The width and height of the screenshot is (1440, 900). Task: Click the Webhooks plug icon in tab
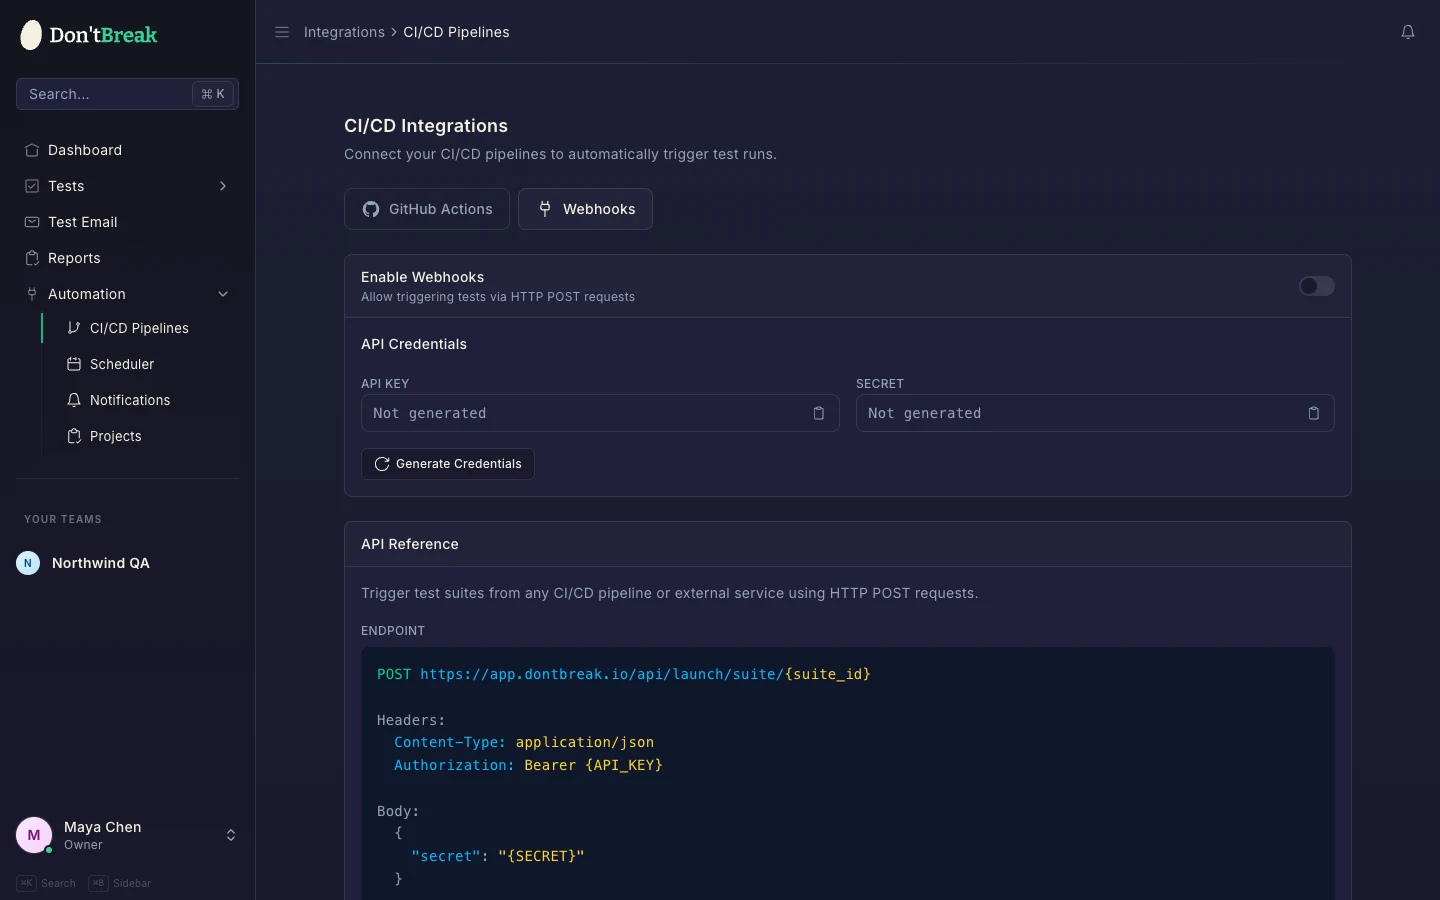[x=545, y=209]
